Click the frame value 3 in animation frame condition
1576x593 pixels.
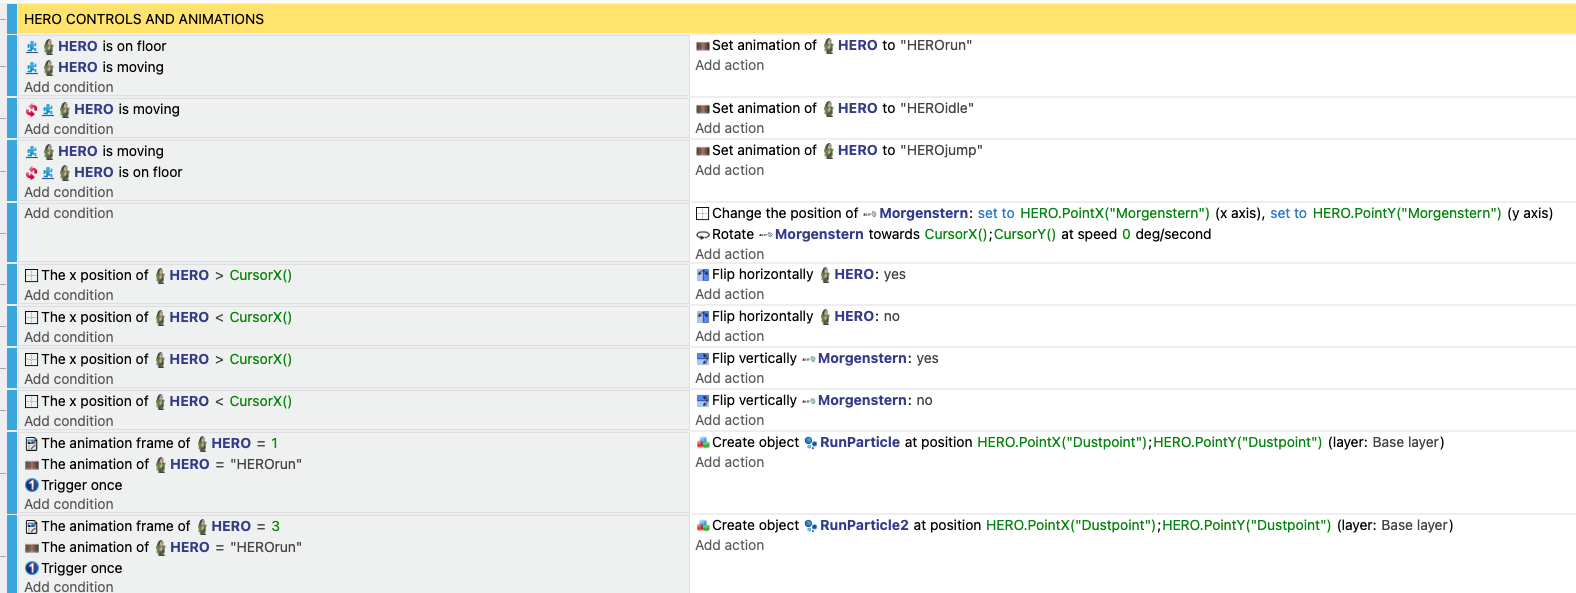point(275,527)
